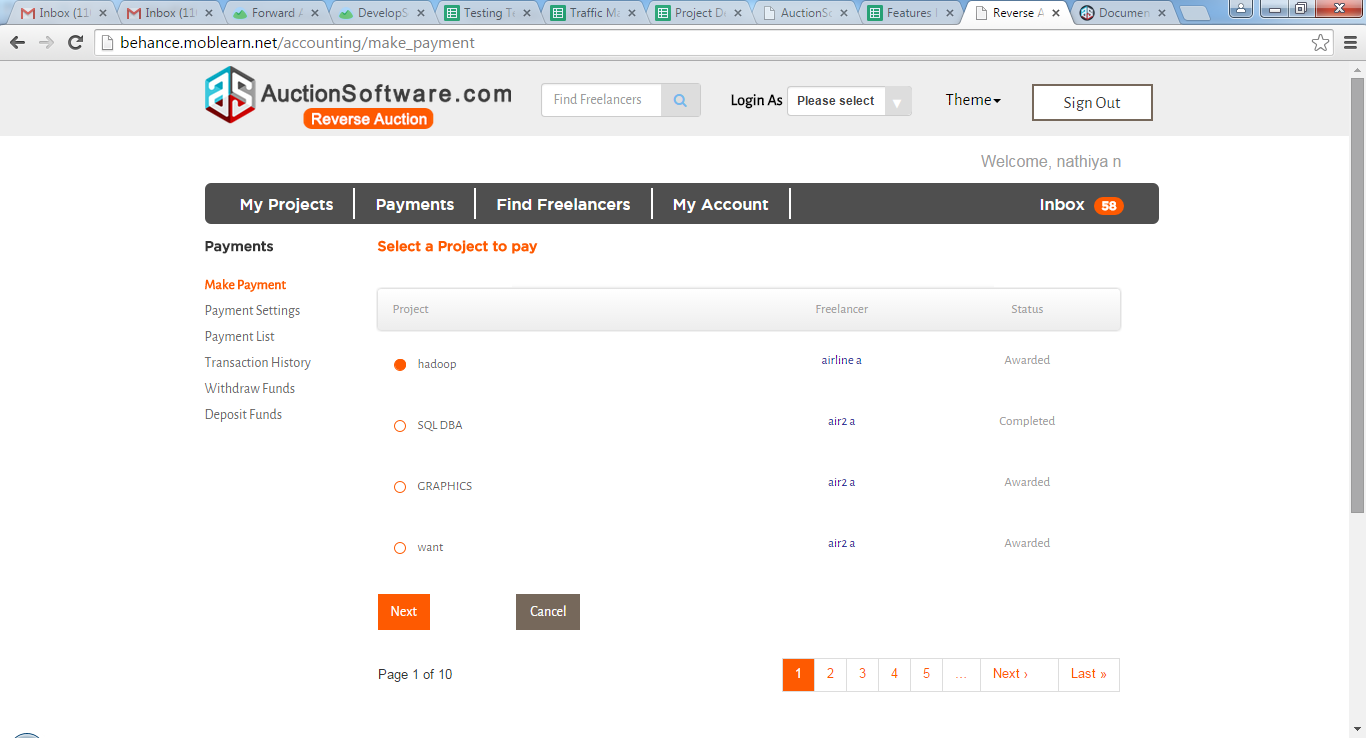The height and width of the screenshot is (738, 1366).
Task: Open freelancer airline a profile link
Action: pyautogui.click(x=841, y=360)
